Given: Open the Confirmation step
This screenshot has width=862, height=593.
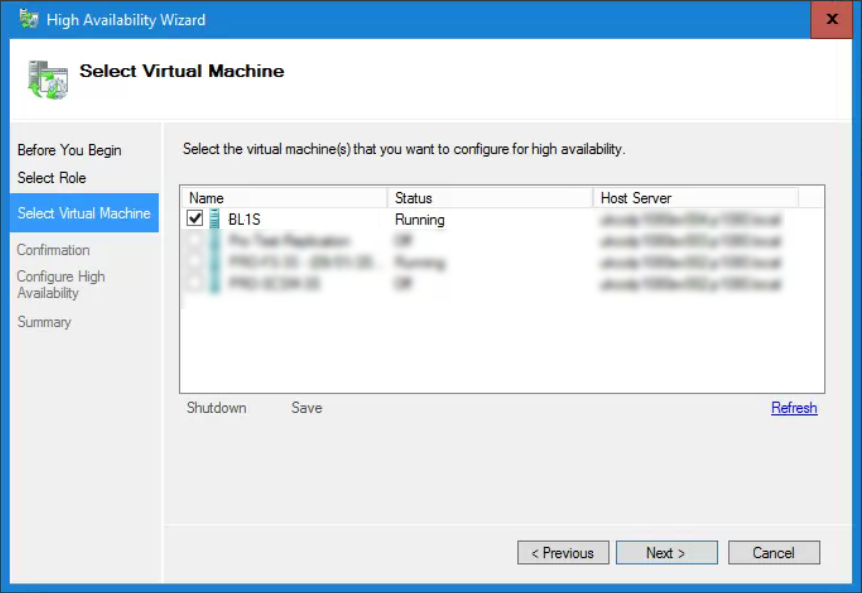Looking at the screenshot, I should (53, 250).
